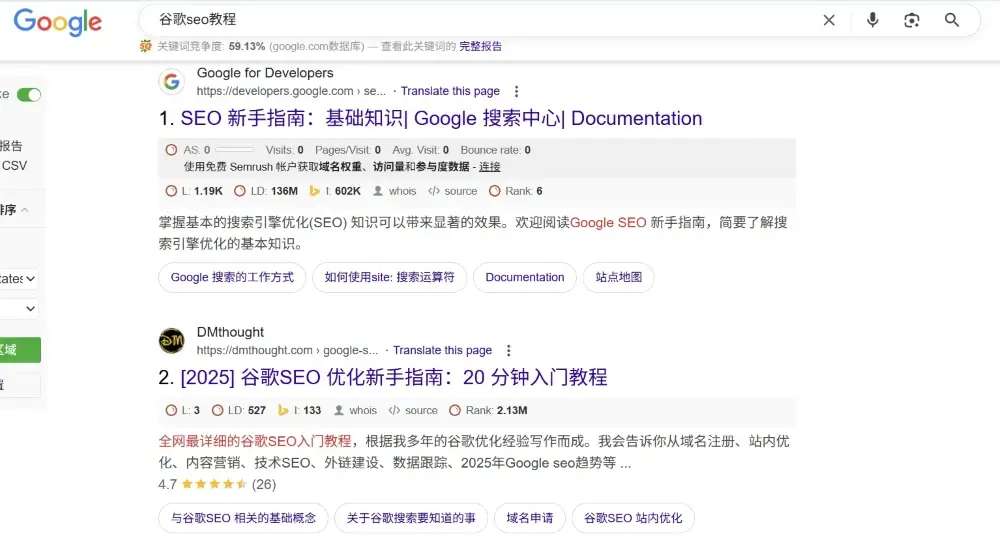Viewport: 1000px width, 551px height.
Task: Click Google for Developers favicon
Action: click(x=172, y=82)
